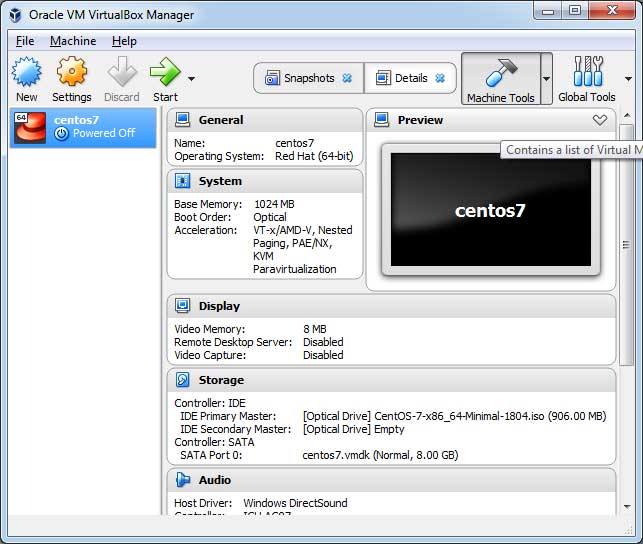Click the Details tab icon

coord(383,78)
